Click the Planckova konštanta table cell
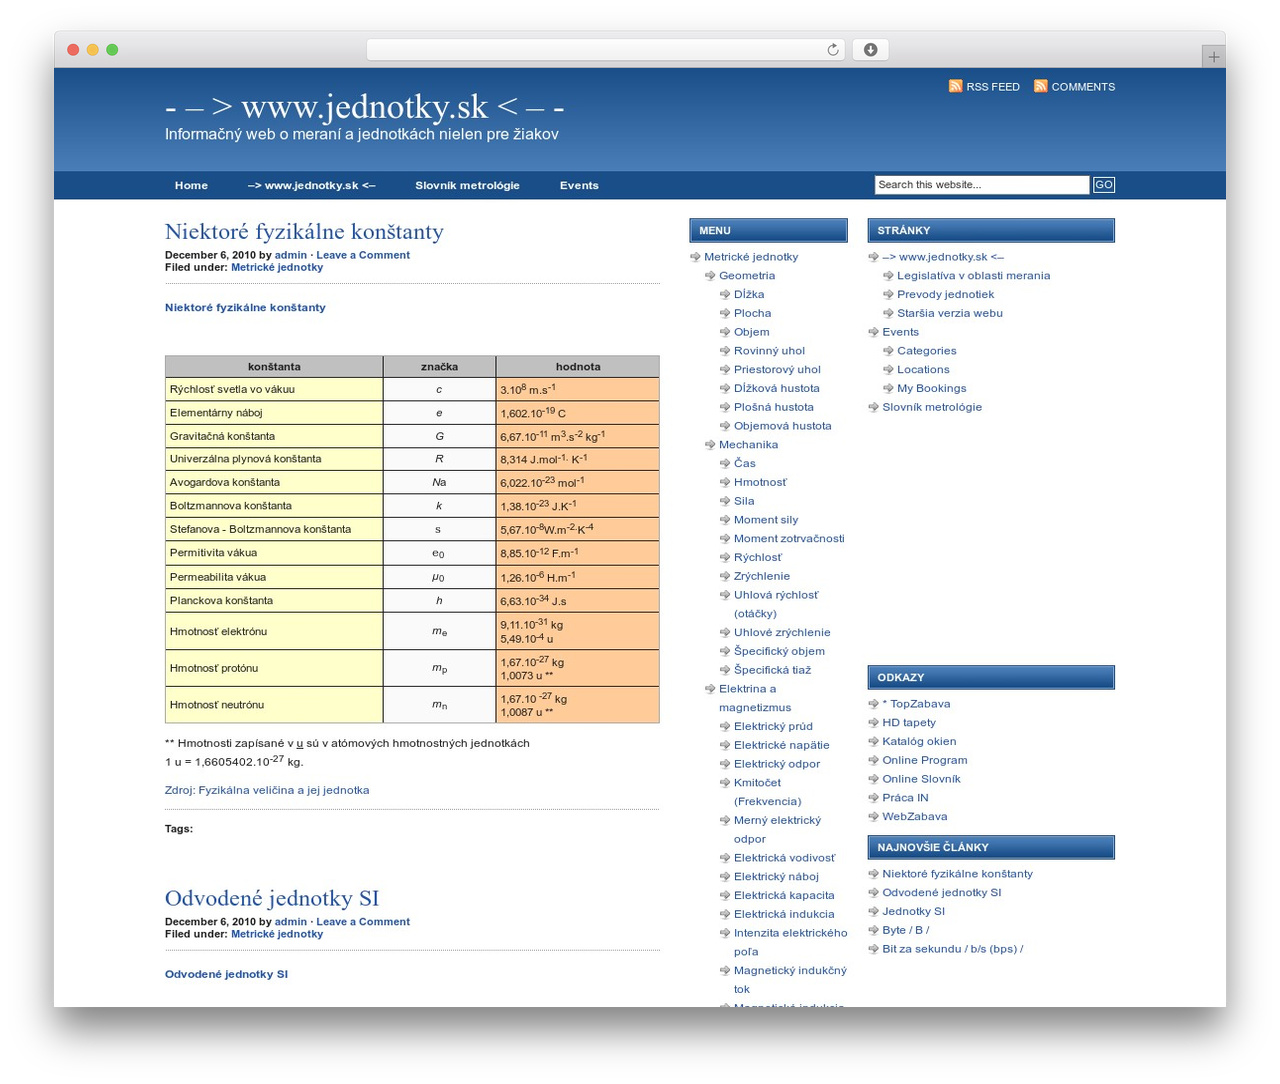The height and width of the screenshot is (1084, 1280). [274, 601]
